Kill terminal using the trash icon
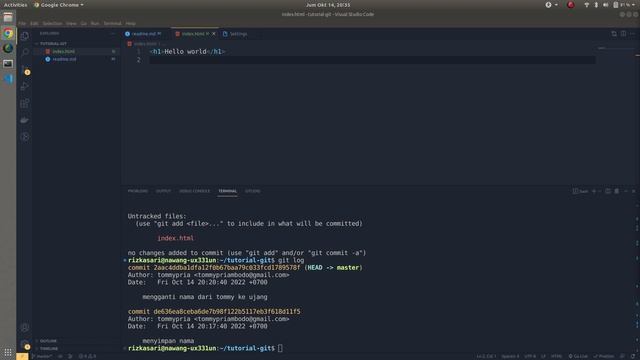This screenshot has height=360, width=640. click(617, 191)
